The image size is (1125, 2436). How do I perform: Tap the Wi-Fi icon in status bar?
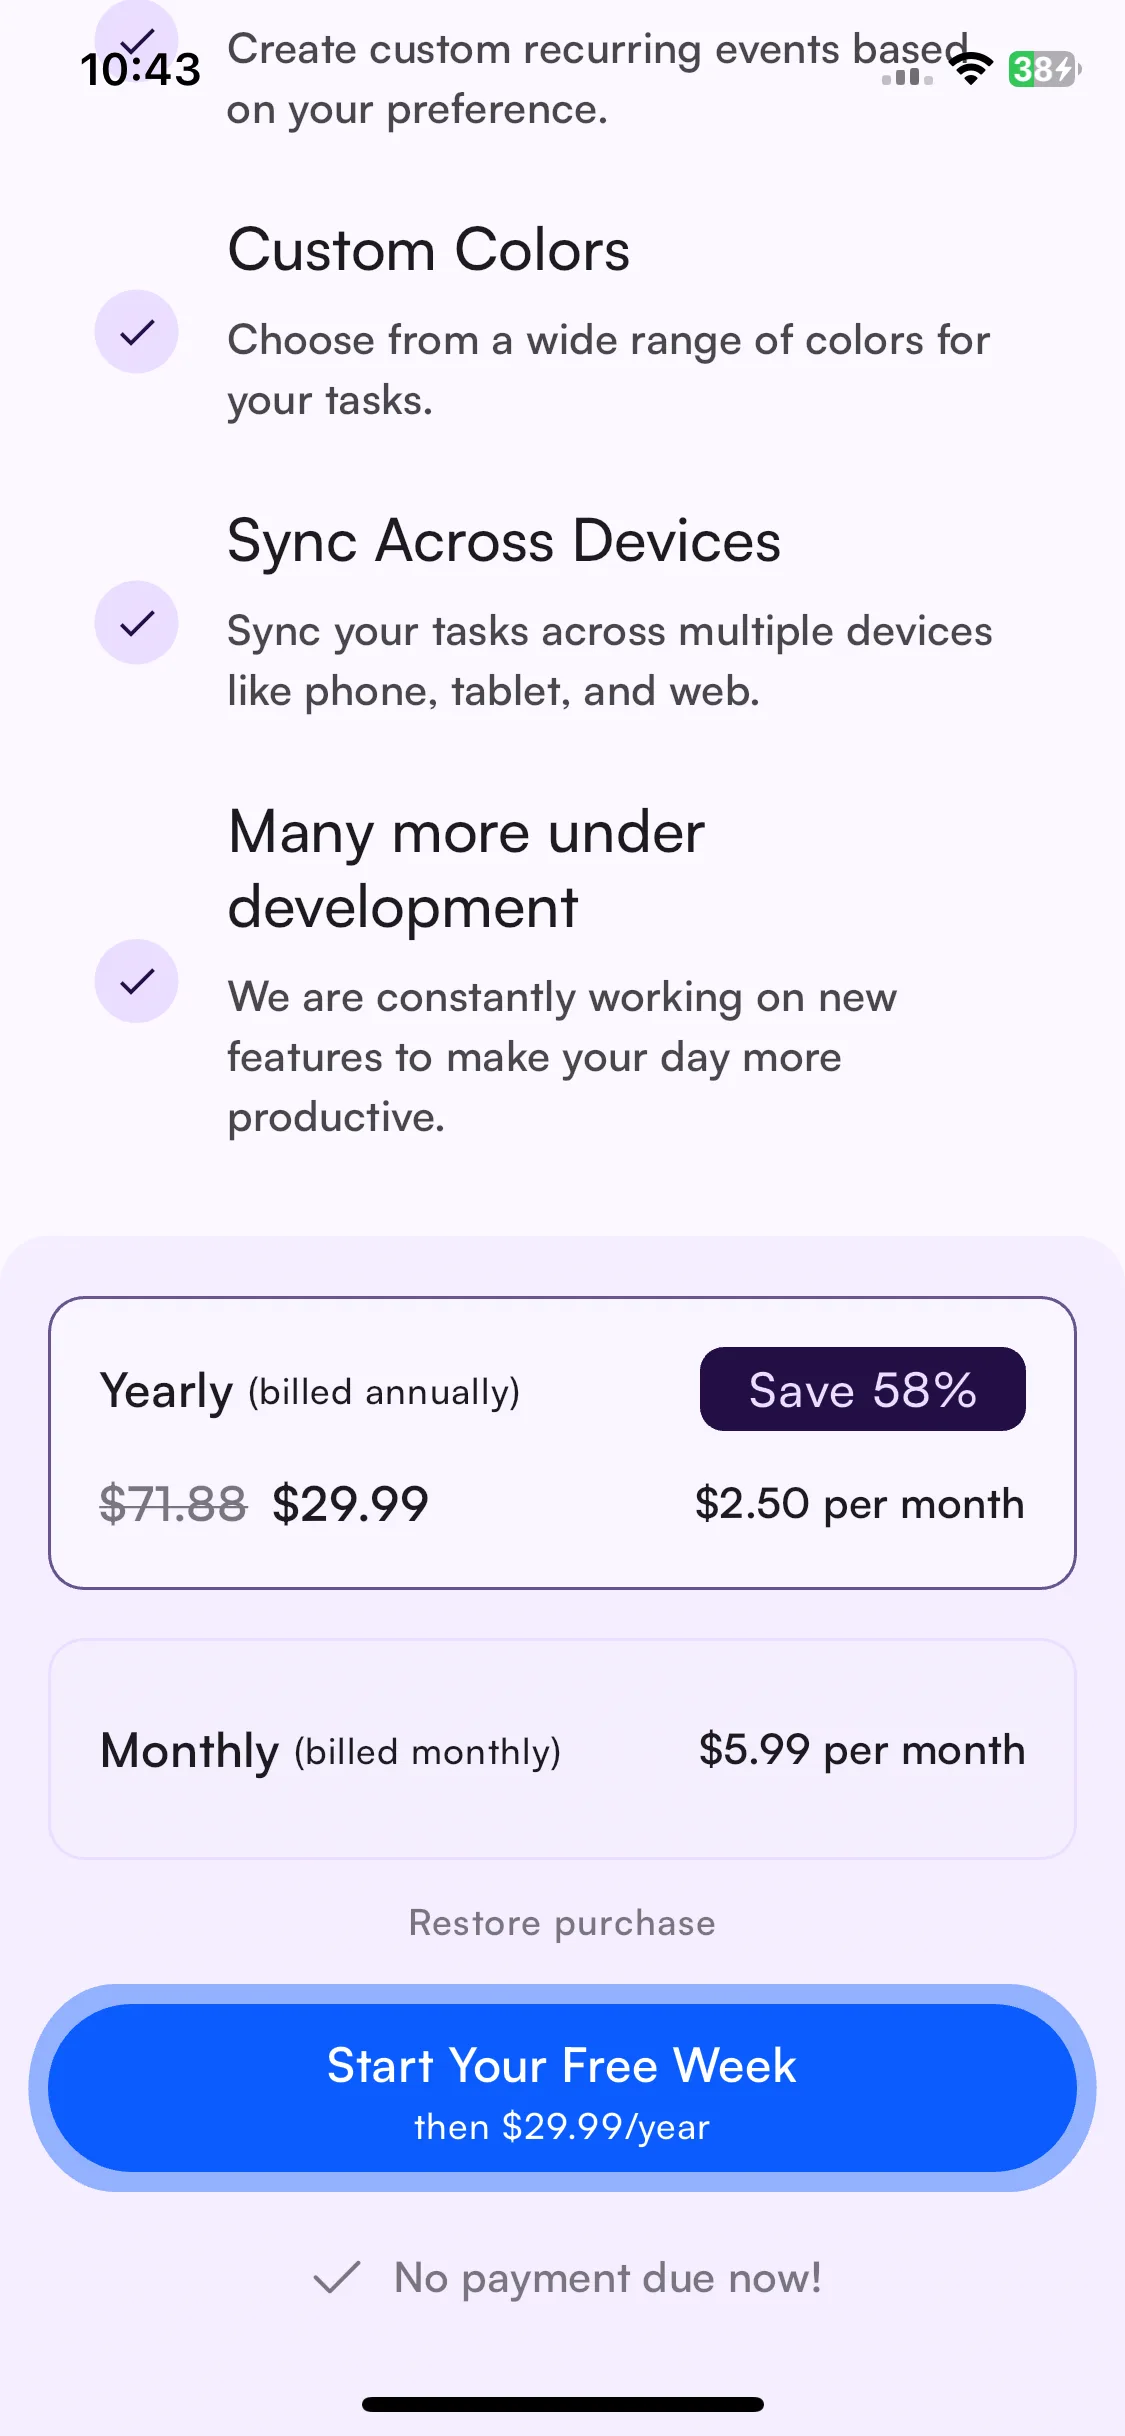pyautogui.click(x=970, y=69)
